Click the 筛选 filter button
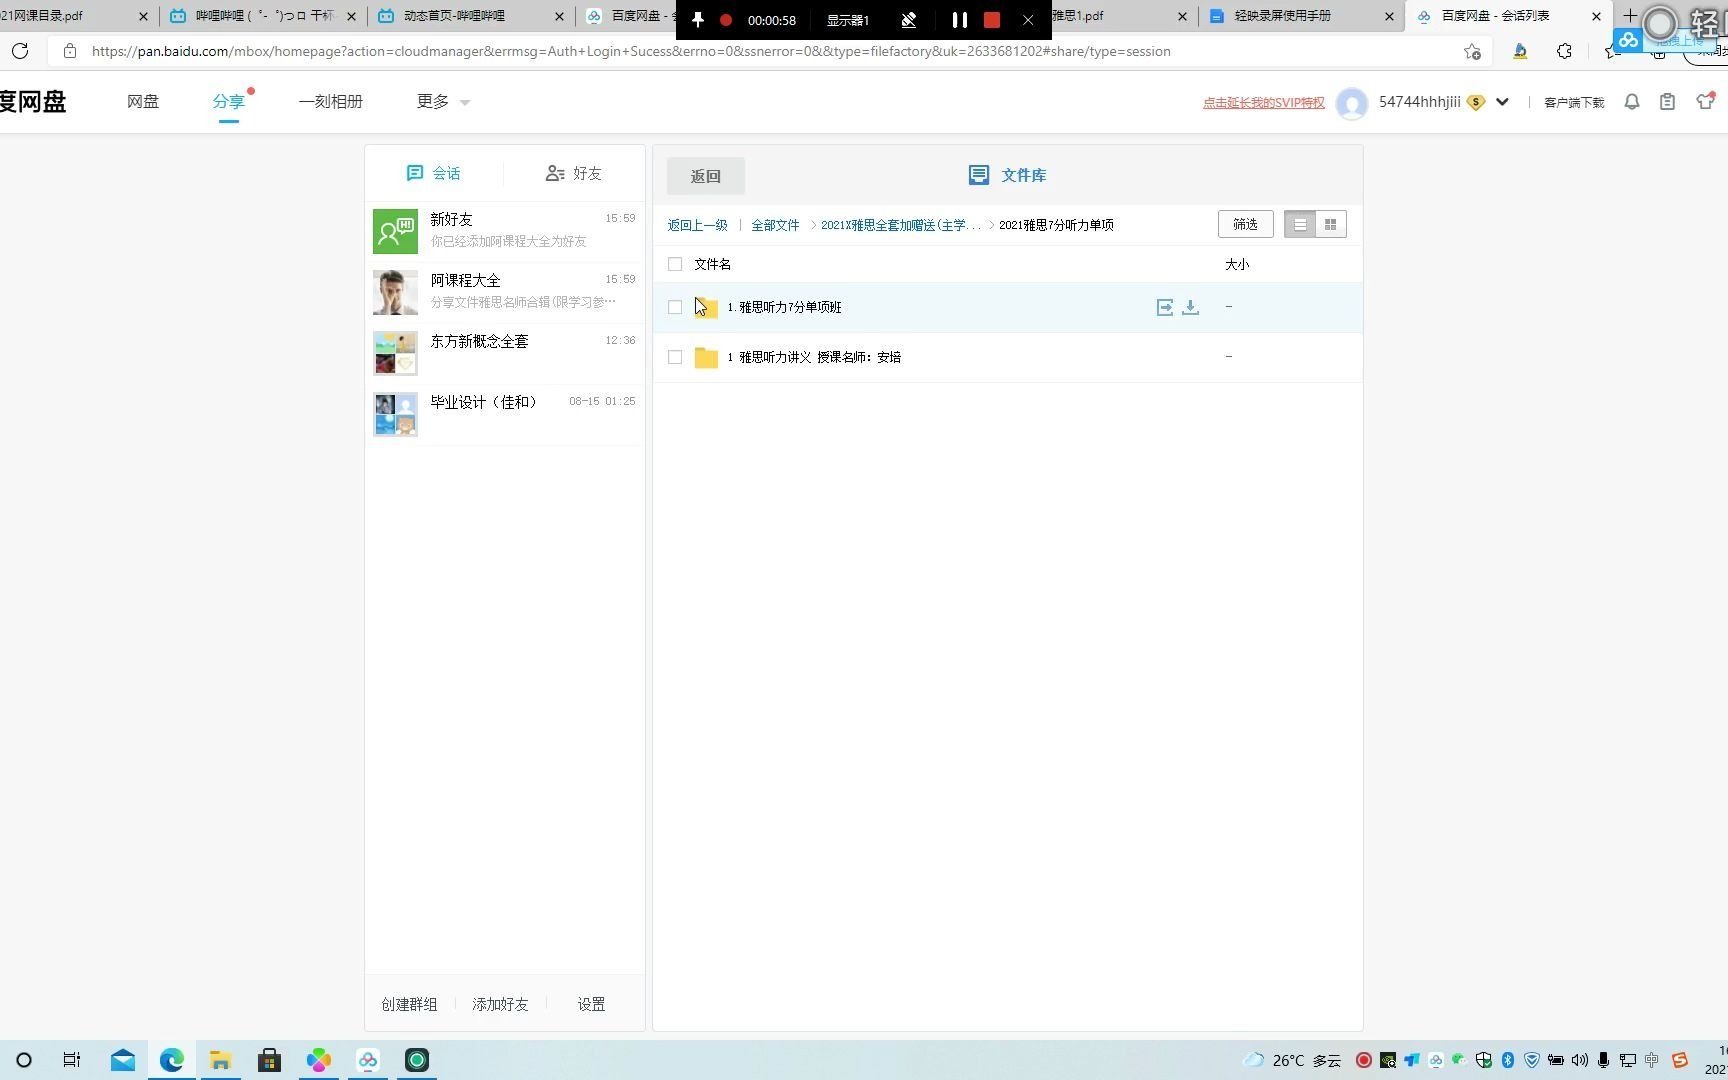The height and width of the screenshot is (1080, 1728). tap(1246, 224)
